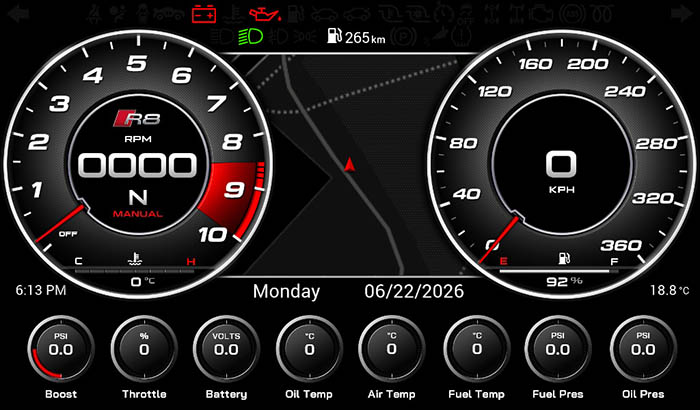Tap the dim airbag warning icon

tap(118, 14)
